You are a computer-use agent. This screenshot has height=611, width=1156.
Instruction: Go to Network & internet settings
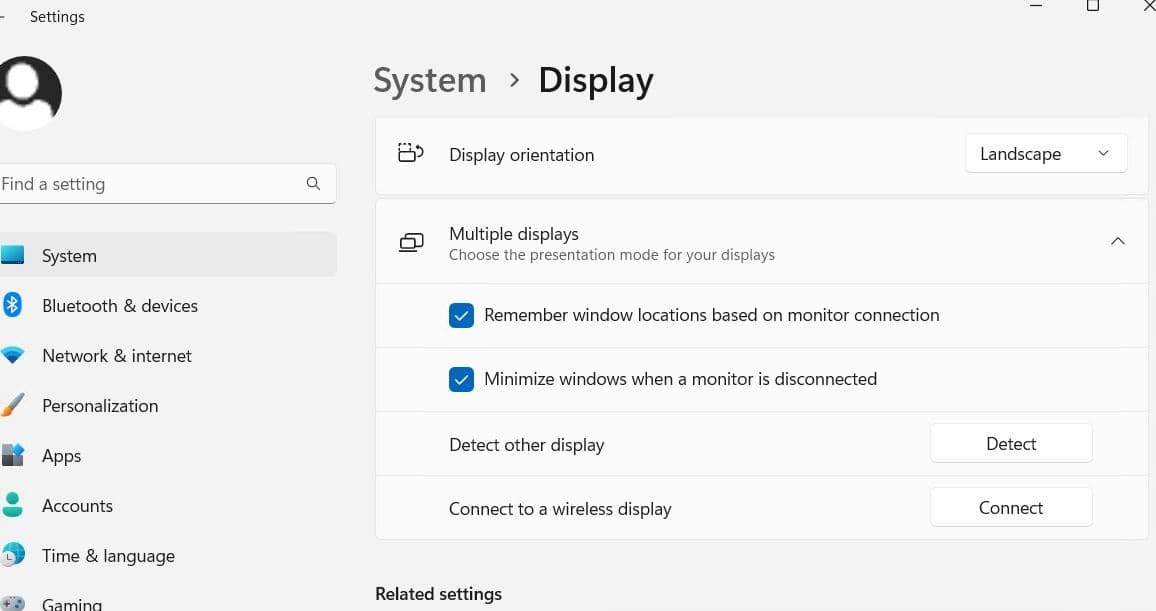pos(168,355)
